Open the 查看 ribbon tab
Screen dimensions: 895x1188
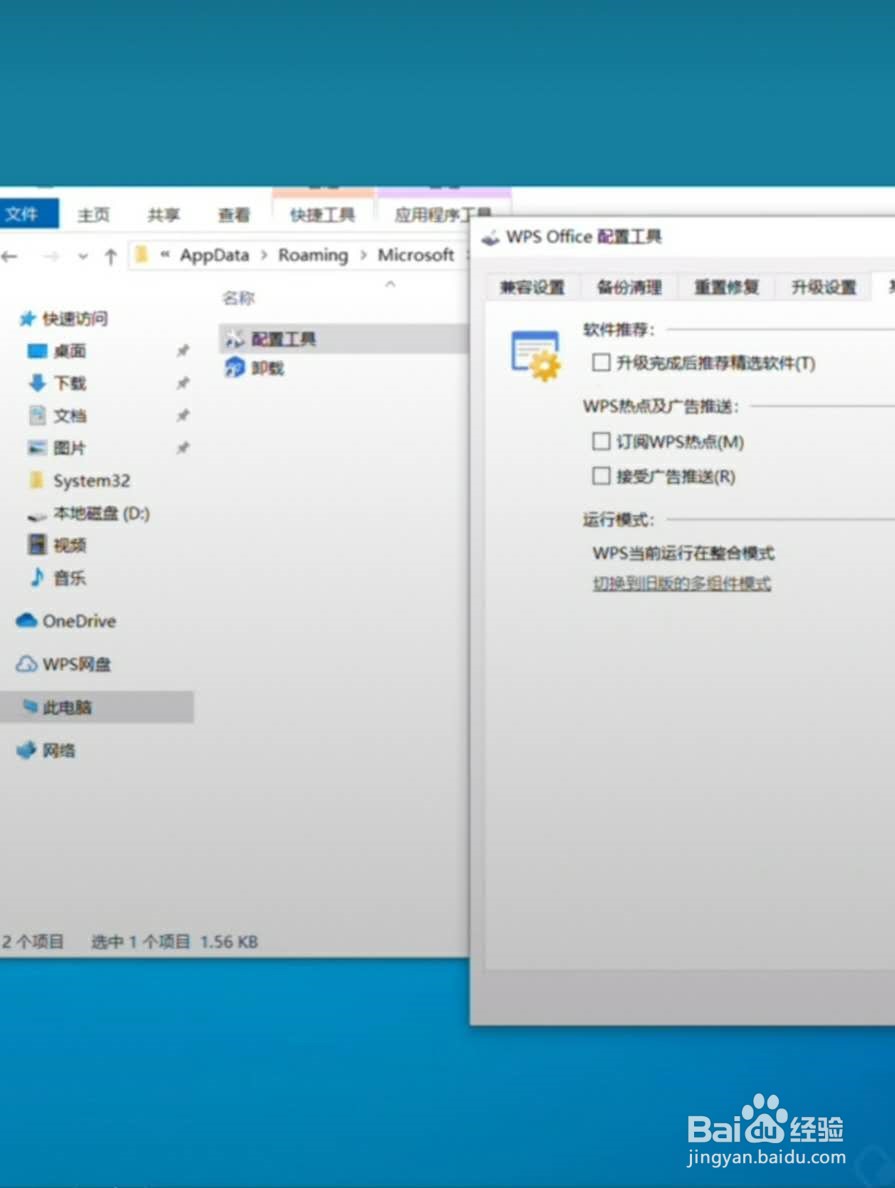[234, 214]
